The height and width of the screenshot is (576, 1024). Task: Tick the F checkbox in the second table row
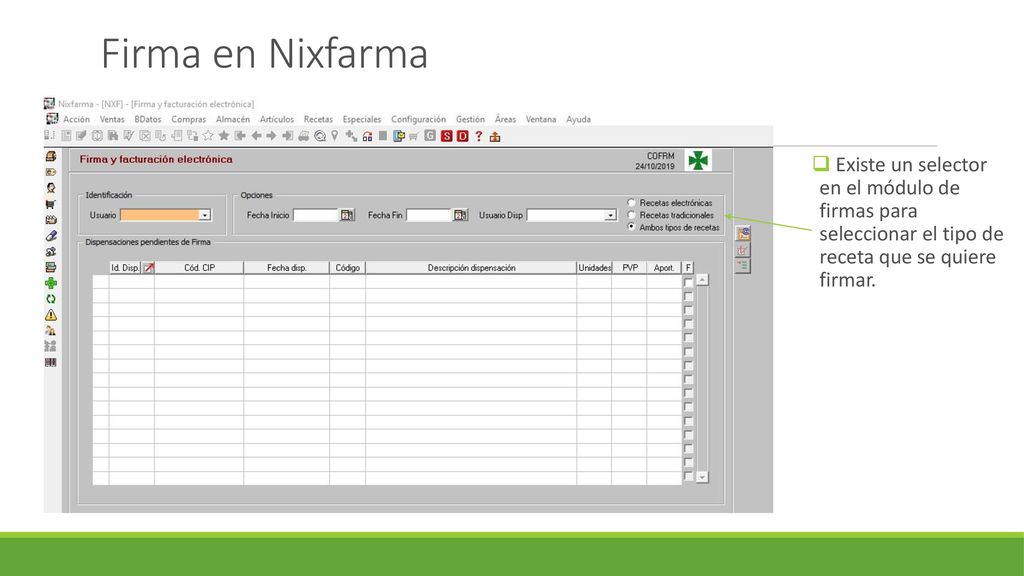tap(688, 296)
